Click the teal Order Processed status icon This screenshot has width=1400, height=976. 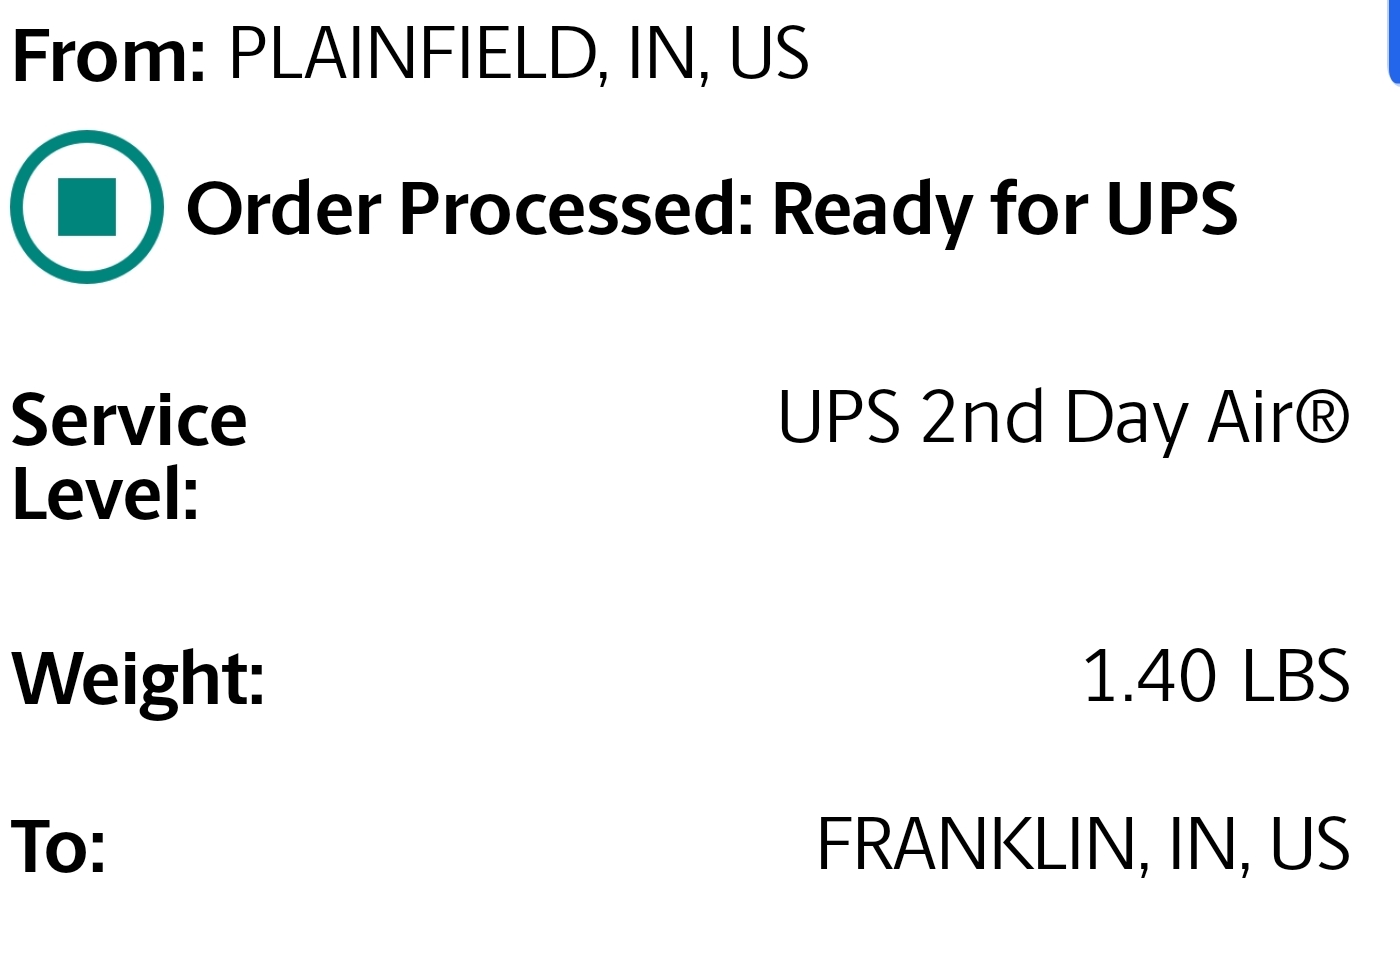point(87,207)
